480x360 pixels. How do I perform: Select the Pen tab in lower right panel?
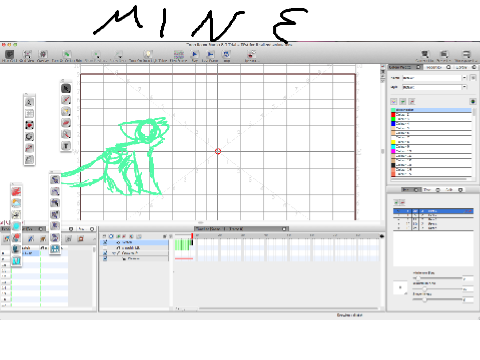tap(411, 190)
